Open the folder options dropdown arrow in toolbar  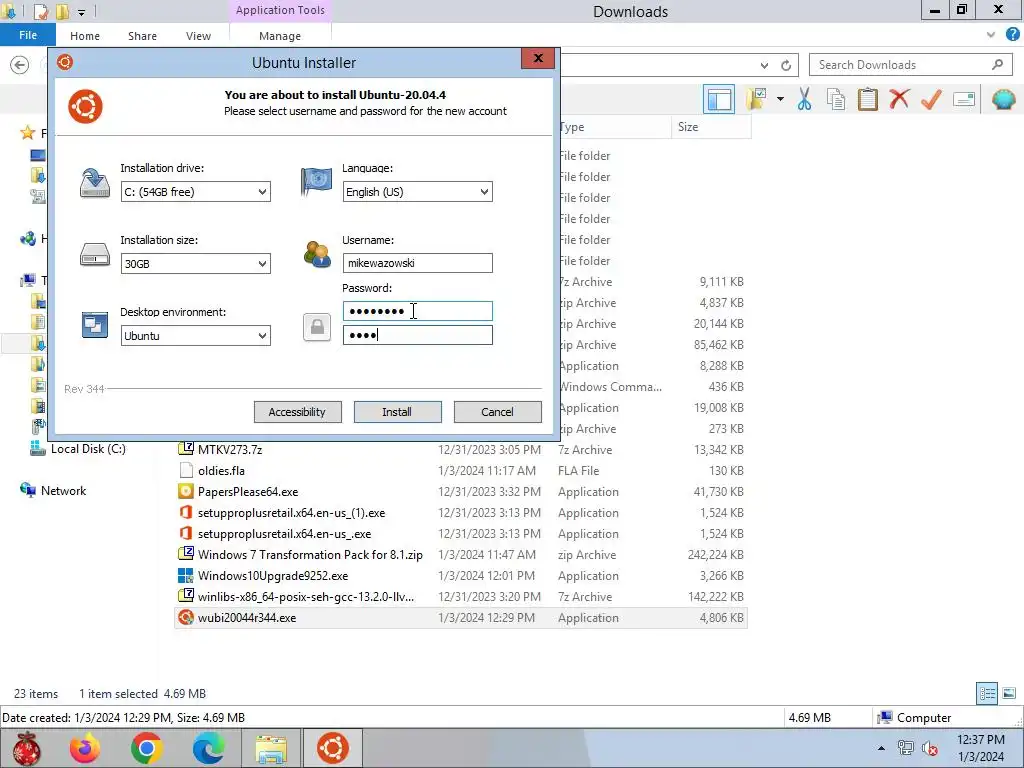pyautogui.click(x=780, y=99)
